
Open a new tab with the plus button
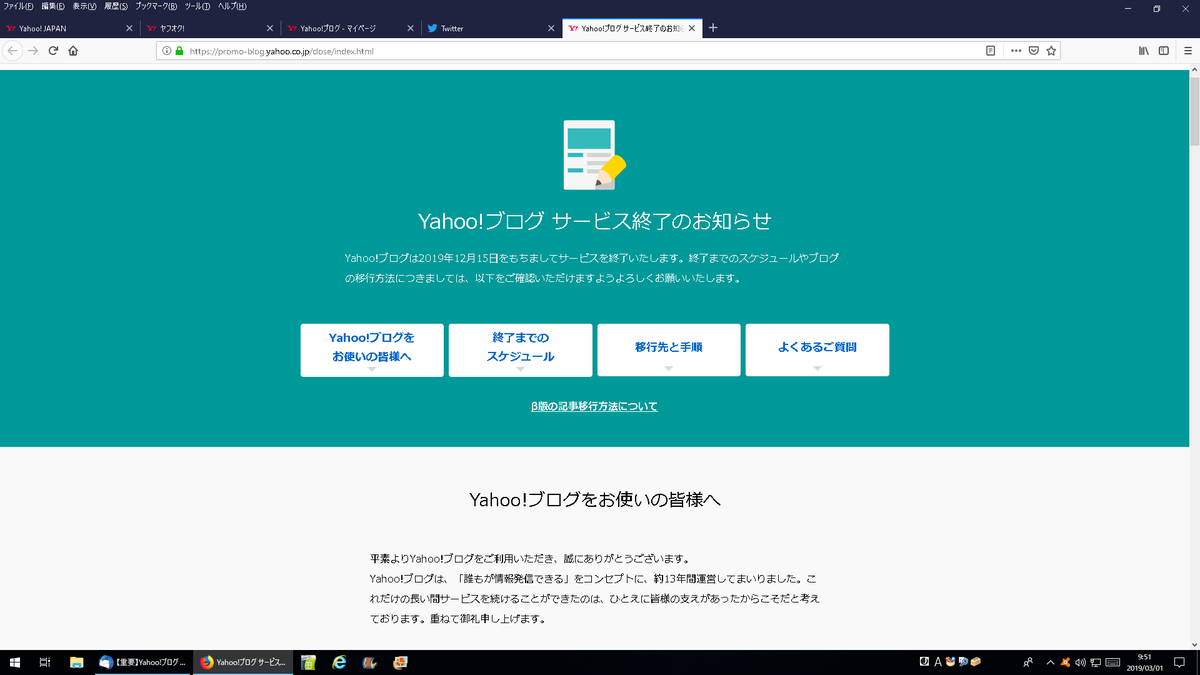713,28
